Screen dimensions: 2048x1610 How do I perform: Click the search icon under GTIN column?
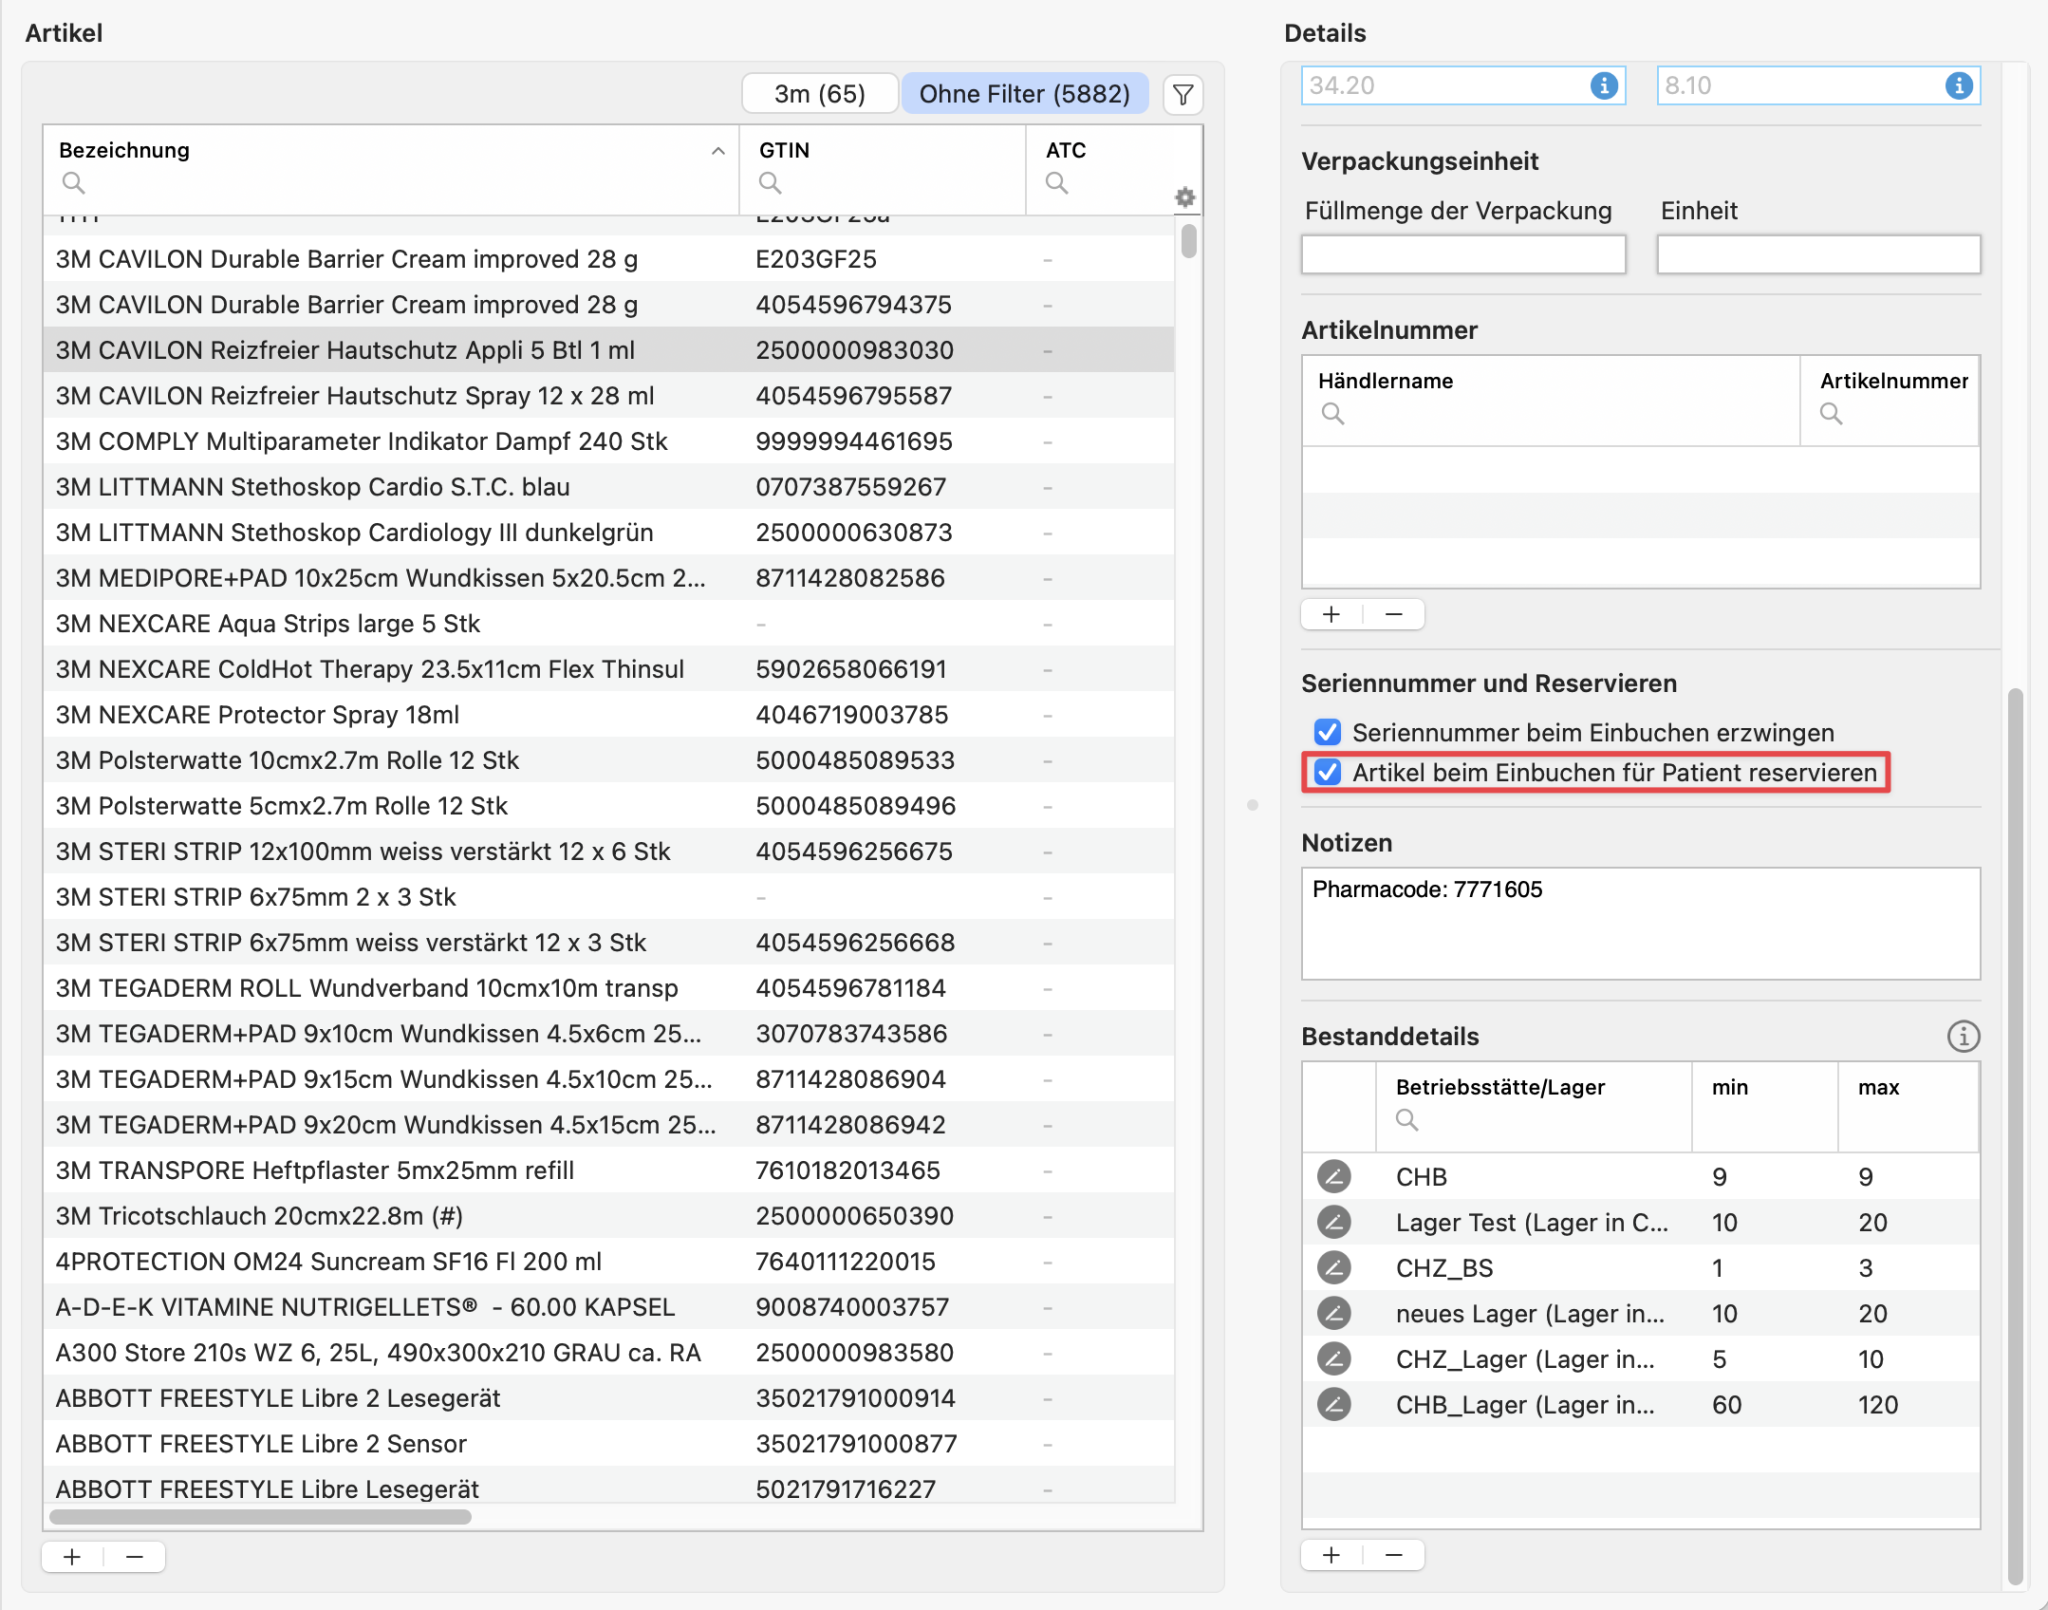[x=770, y=183]
